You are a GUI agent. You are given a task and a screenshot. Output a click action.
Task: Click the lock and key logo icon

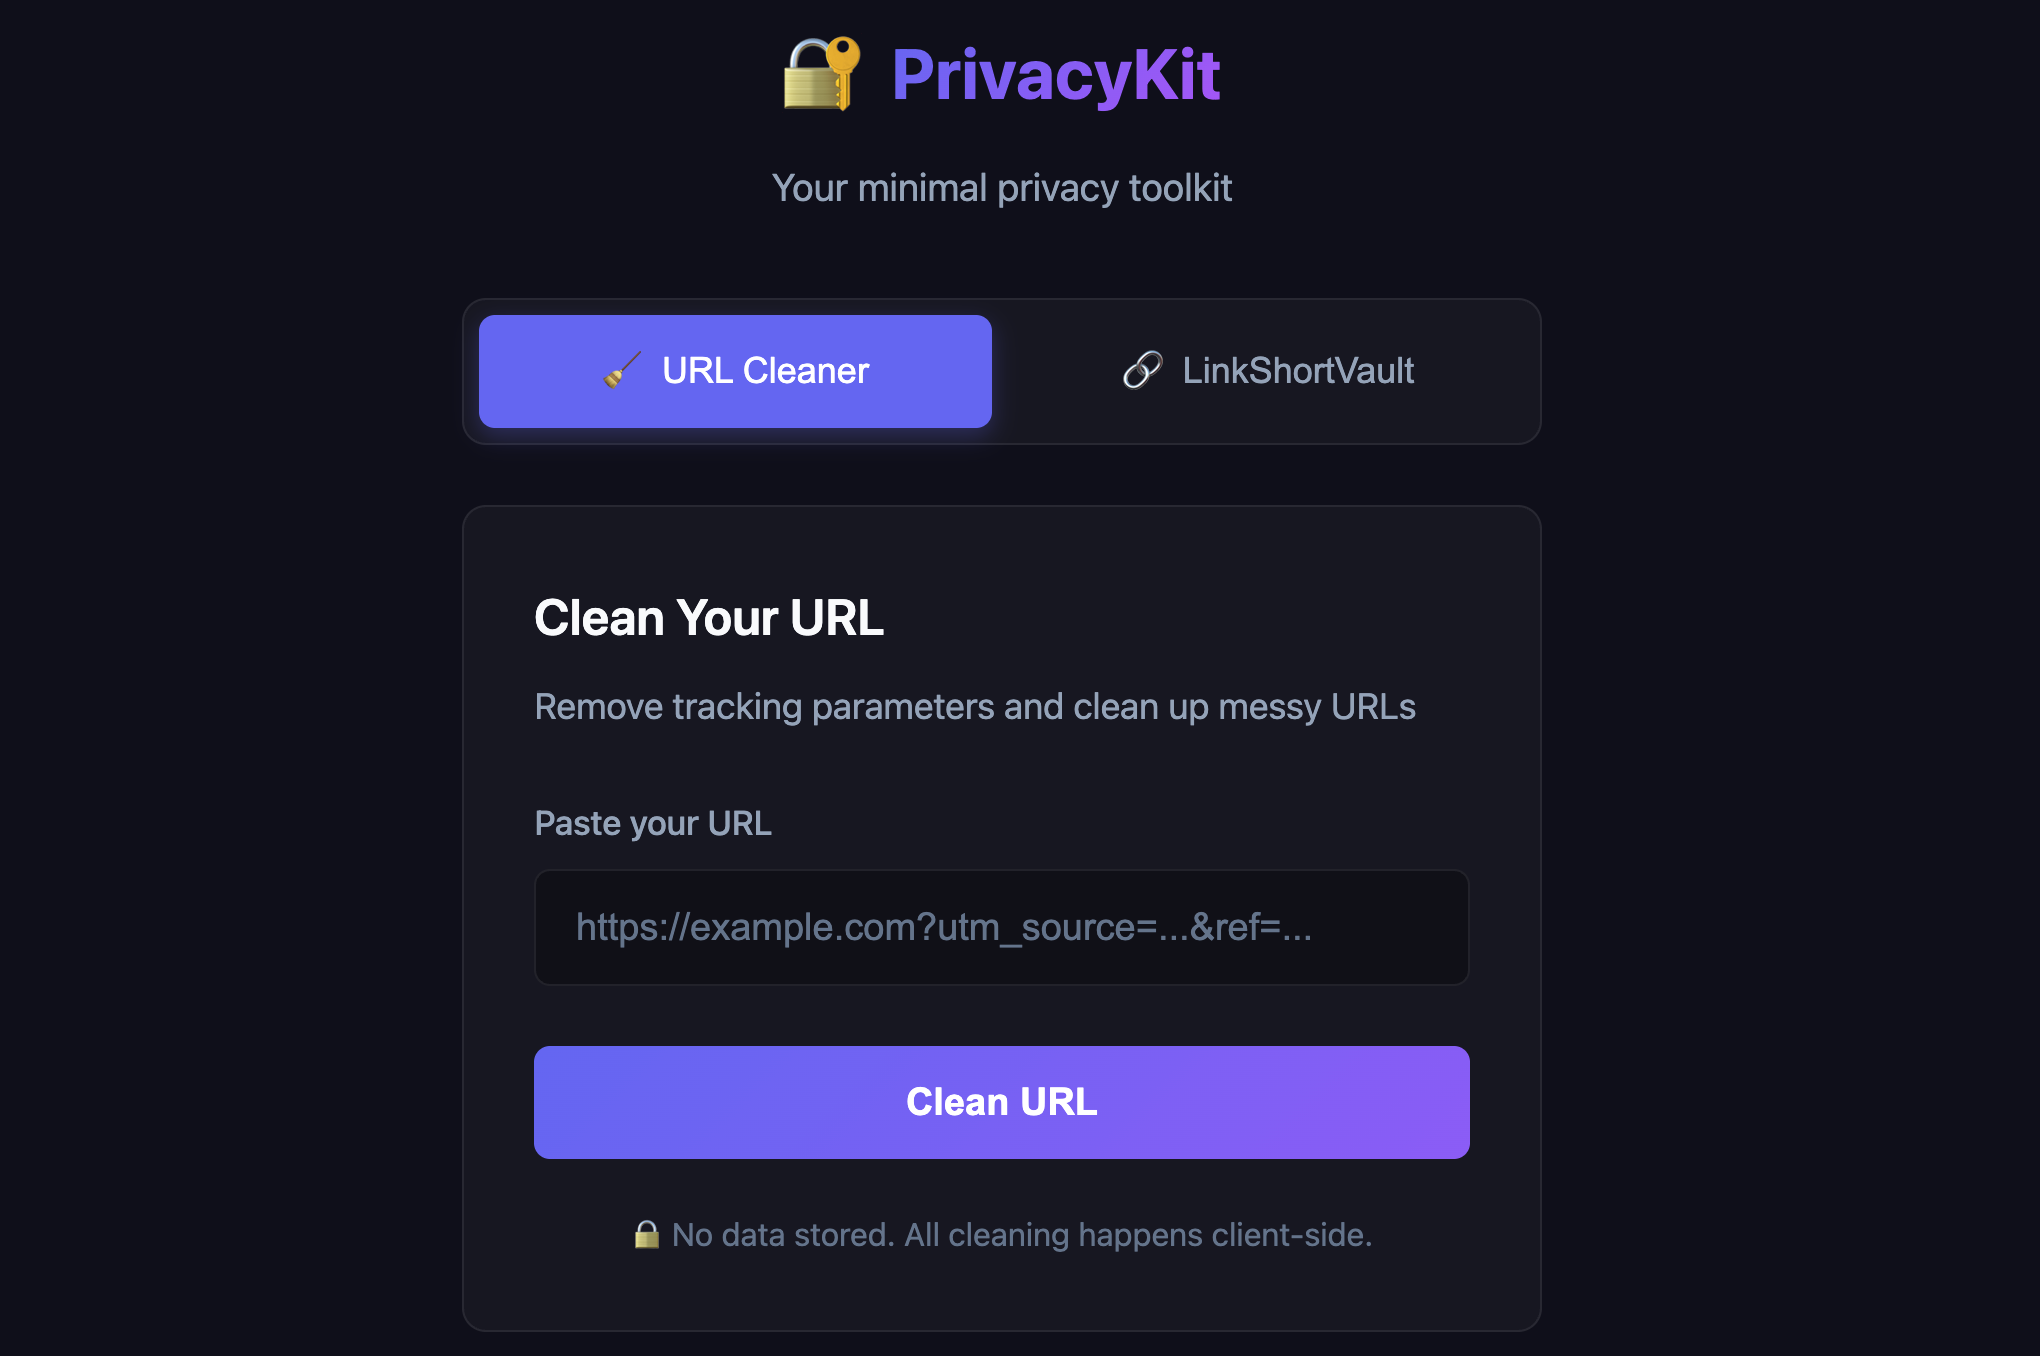pos(821,74)
